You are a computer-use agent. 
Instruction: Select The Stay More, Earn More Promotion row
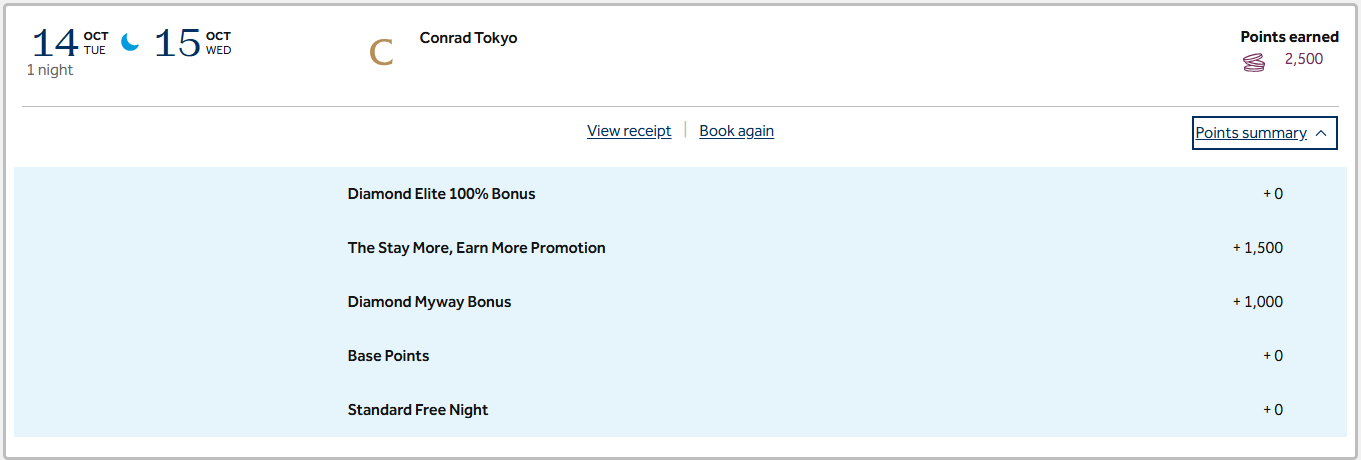(476, 248)
